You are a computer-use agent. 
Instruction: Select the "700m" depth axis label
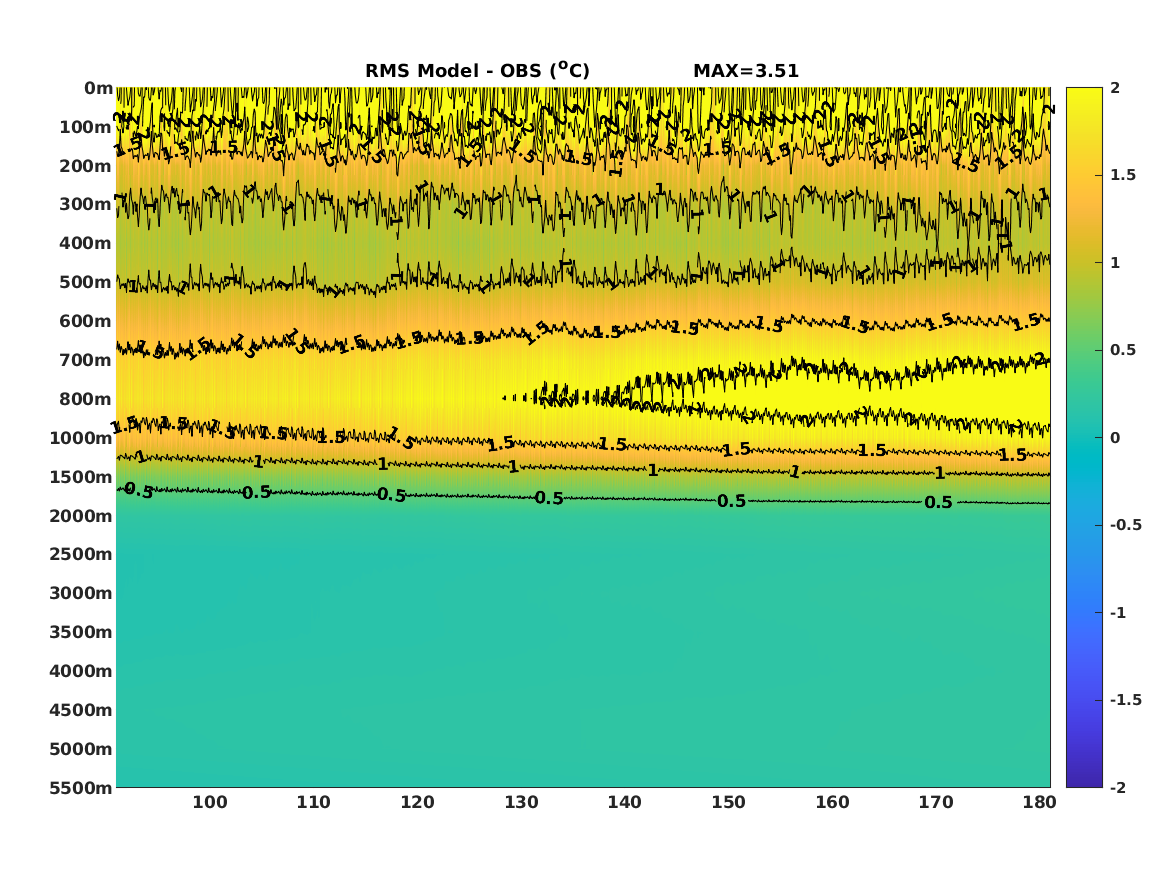[86, 360]
